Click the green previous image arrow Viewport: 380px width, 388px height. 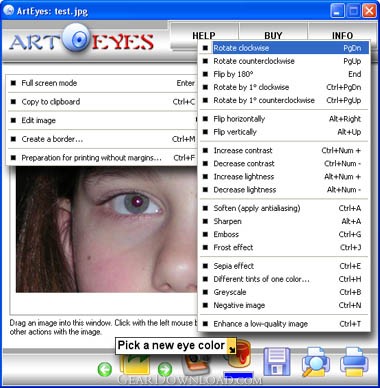click(105, 369)
